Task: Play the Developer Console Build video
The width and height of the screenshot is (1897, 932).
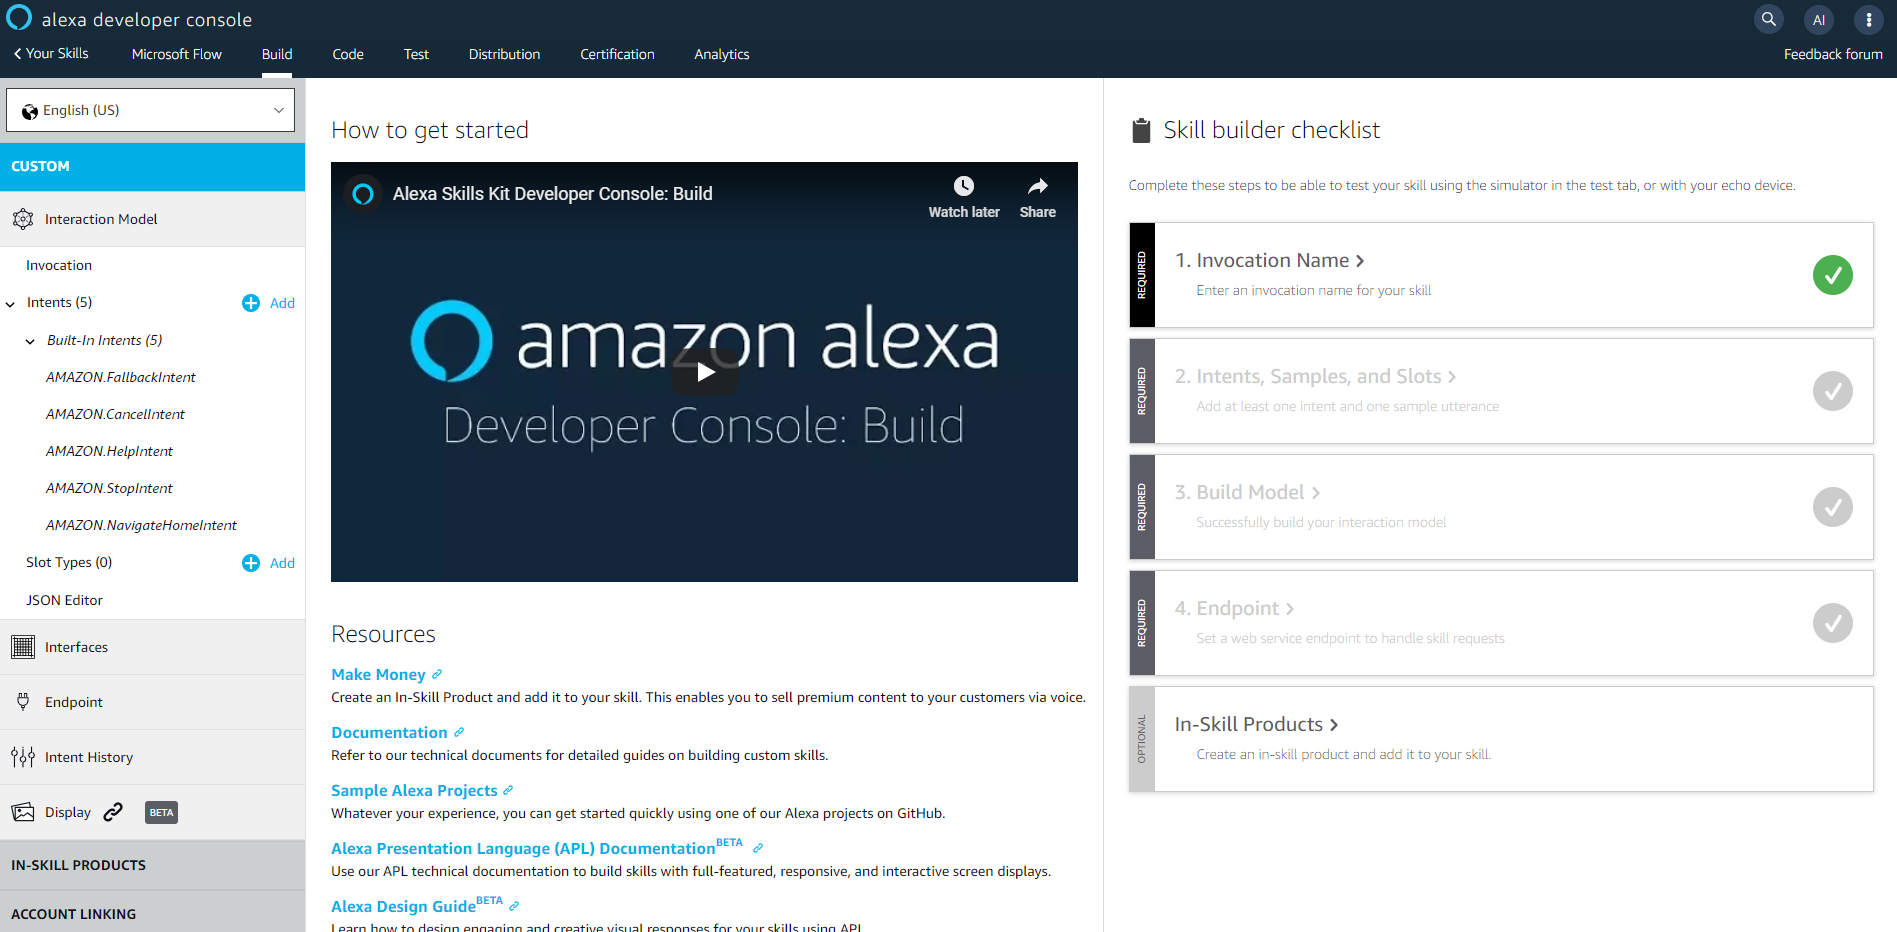Action: click(x=705, y=372)
